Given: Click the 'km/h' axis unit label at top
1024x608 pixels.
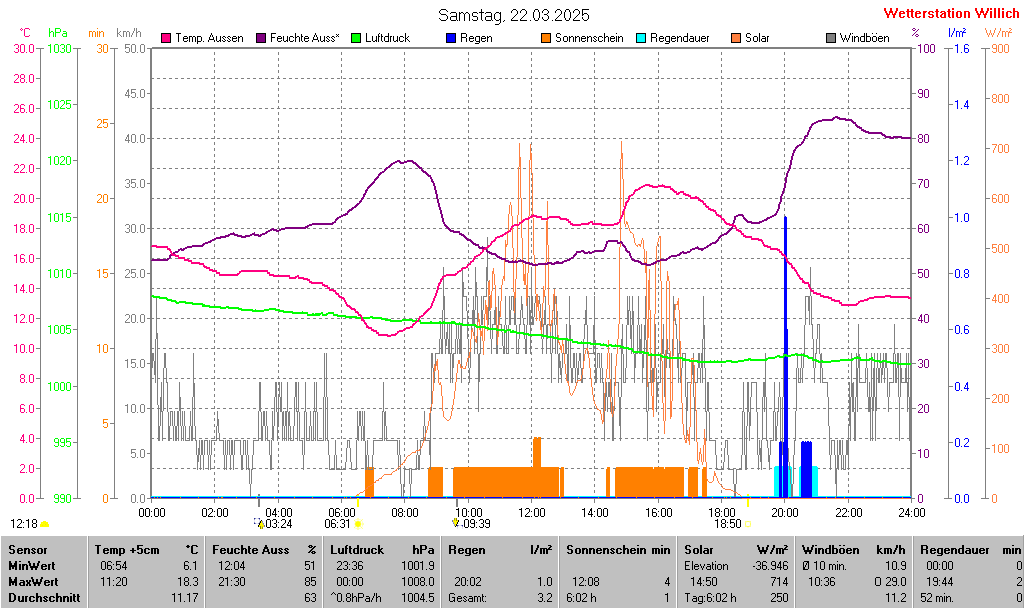Looking at the screenshot, I should (x=129, y=33).
